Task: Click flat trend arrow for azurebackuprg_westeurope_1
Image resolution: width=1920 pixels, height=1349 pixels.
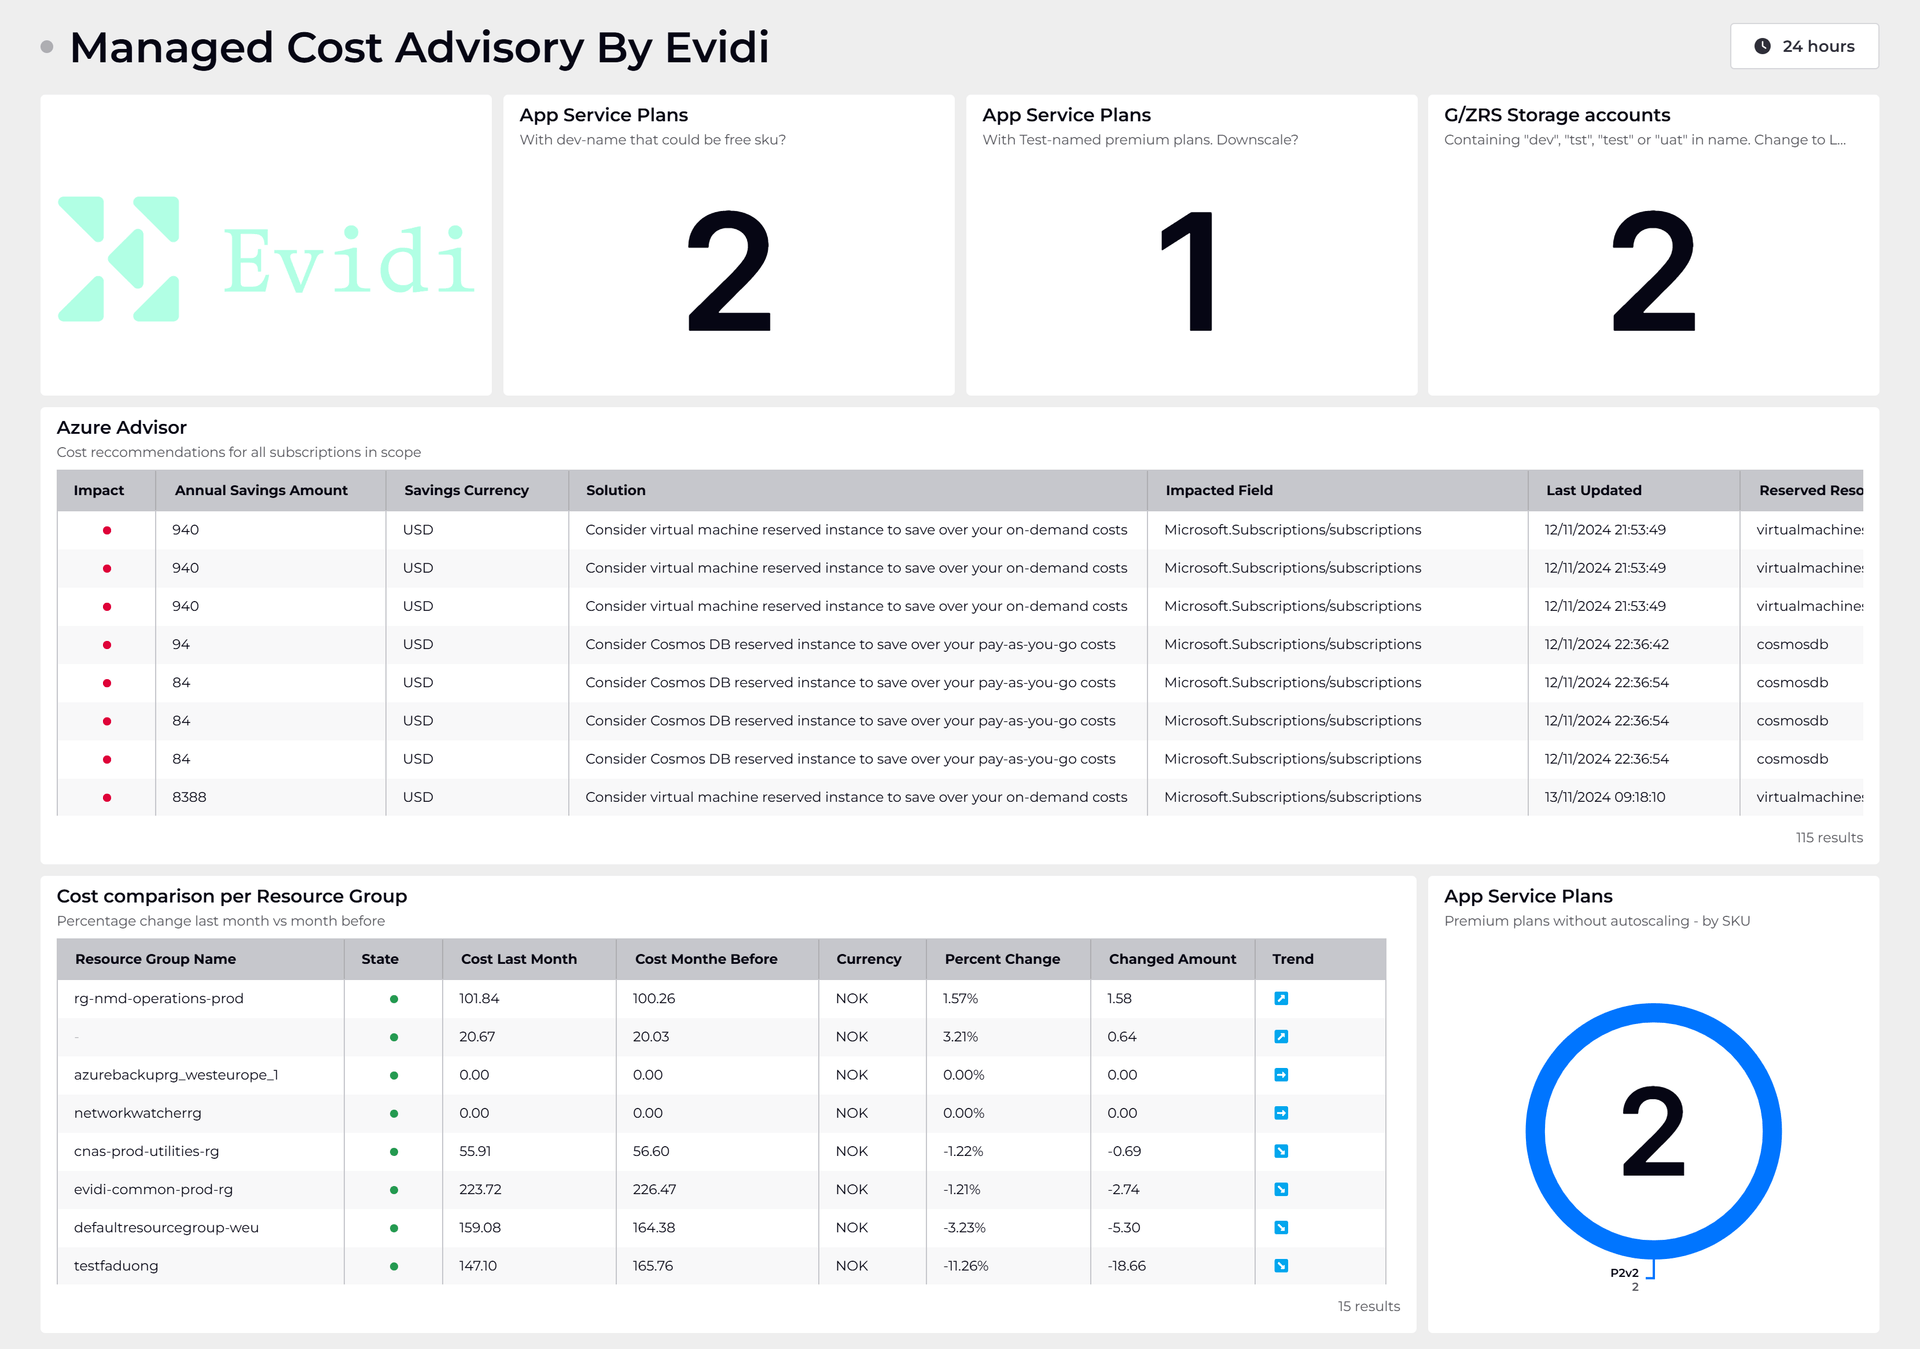Action: pyautogui.click(x=1281, y=1075)
